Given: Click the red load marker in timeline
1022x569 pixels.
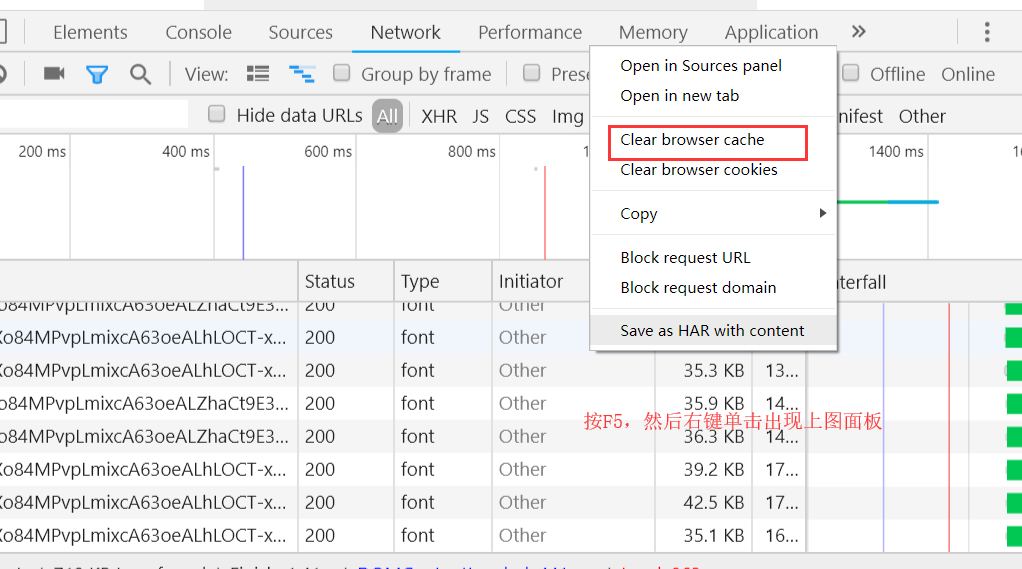Looking at the screenshot, I should point(545,212).
